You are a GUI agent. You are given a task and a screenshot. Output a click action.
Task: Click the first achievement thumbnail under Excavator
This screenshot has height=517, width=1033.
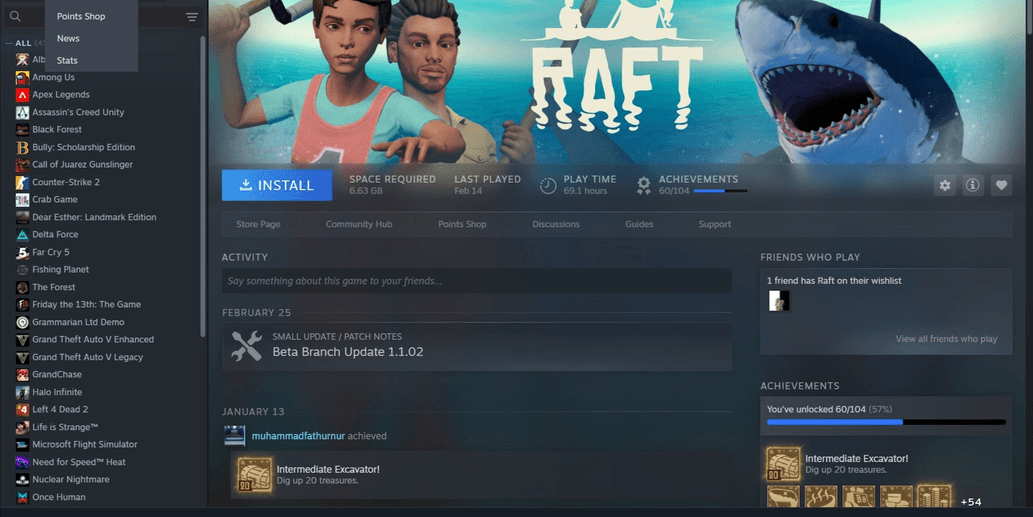pyautogui.click(x=783, y=496)
